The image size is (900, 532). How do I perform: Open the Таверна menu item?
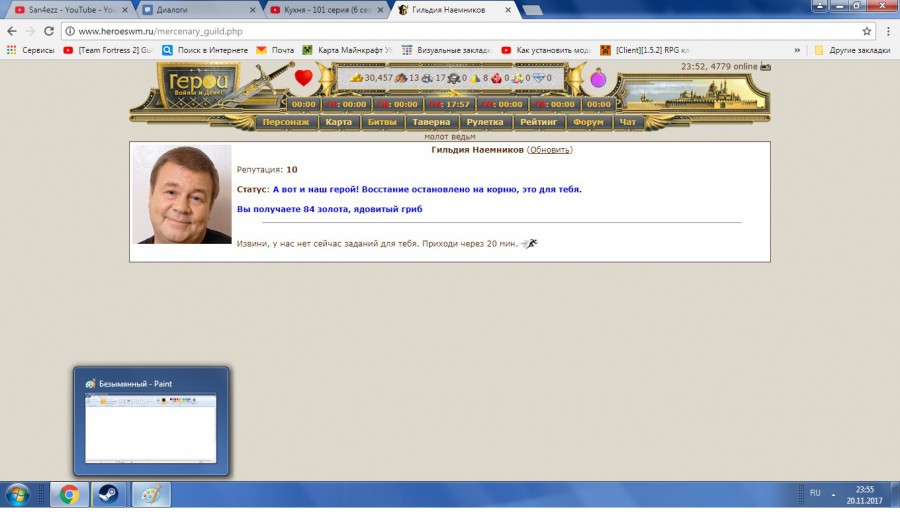(431, 122)
